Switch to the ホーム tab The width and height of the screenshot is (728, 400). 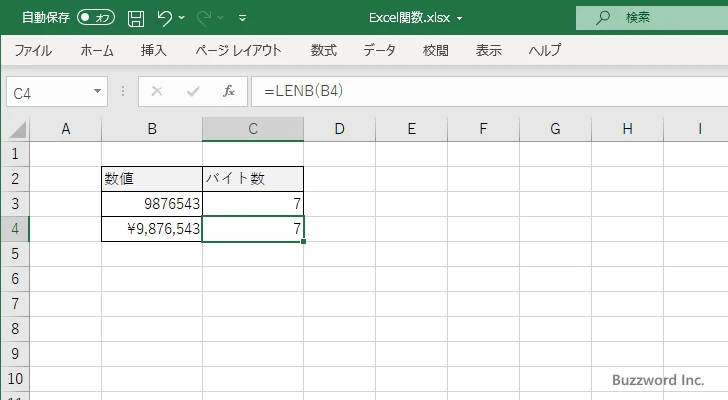(97, 50)
